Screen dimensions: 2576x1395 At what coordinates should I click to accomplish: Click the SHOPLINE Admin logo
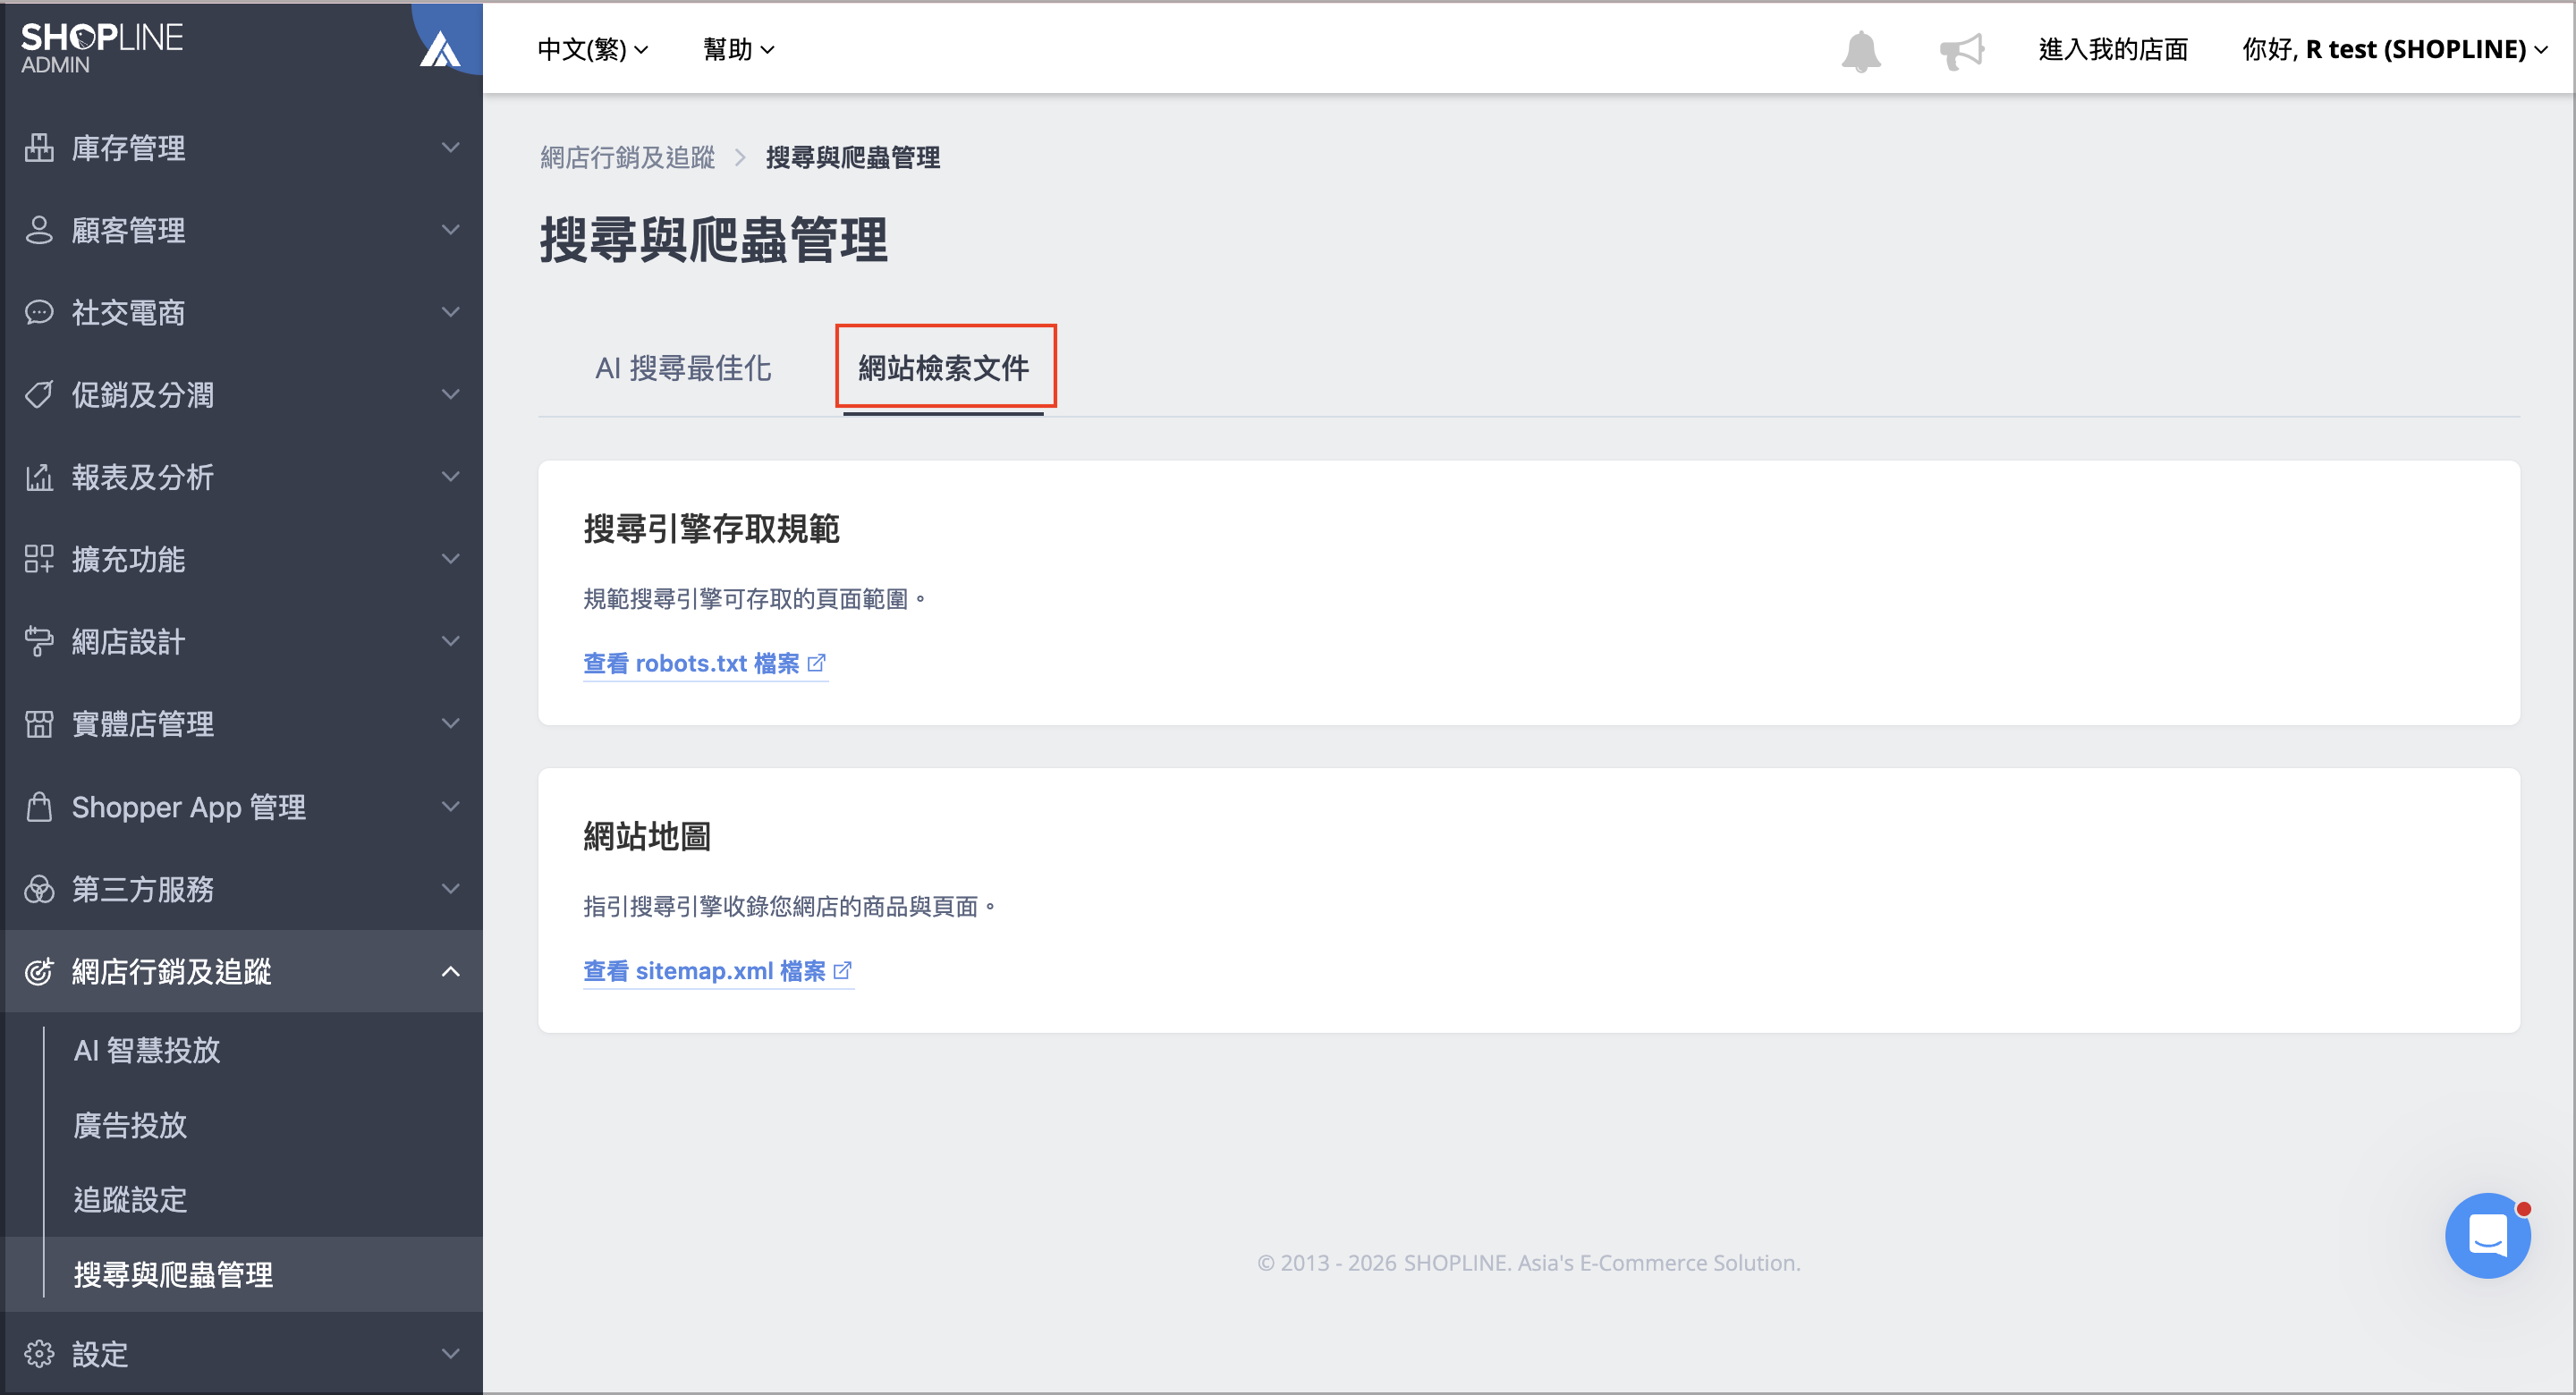coord(101,48)
